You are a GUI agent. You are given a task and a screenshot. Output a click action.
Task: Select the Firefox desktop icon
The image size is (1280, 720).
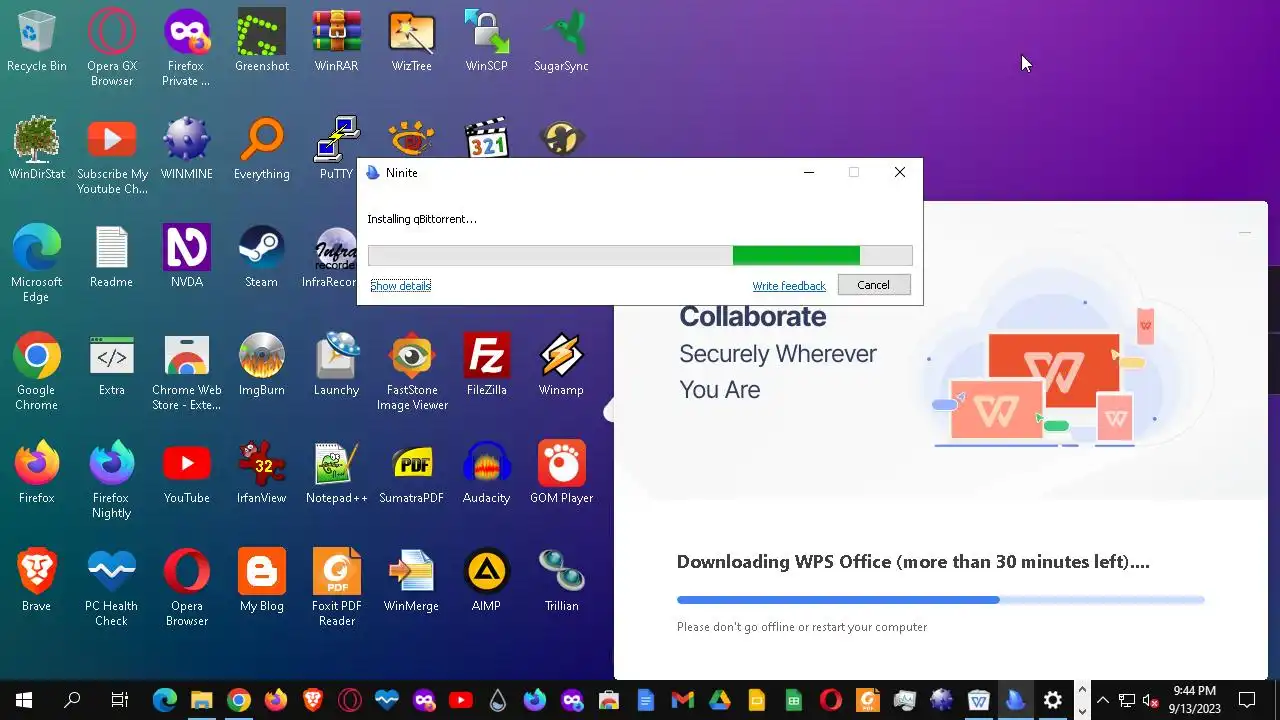37,474
